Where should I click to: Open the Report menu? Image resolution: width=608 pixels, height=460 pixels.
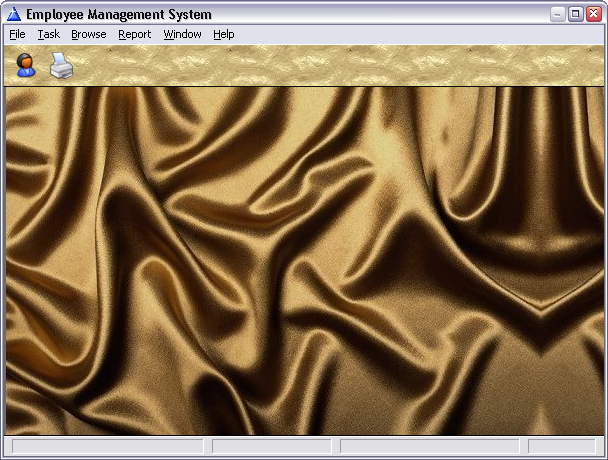[x=135, y=34]
